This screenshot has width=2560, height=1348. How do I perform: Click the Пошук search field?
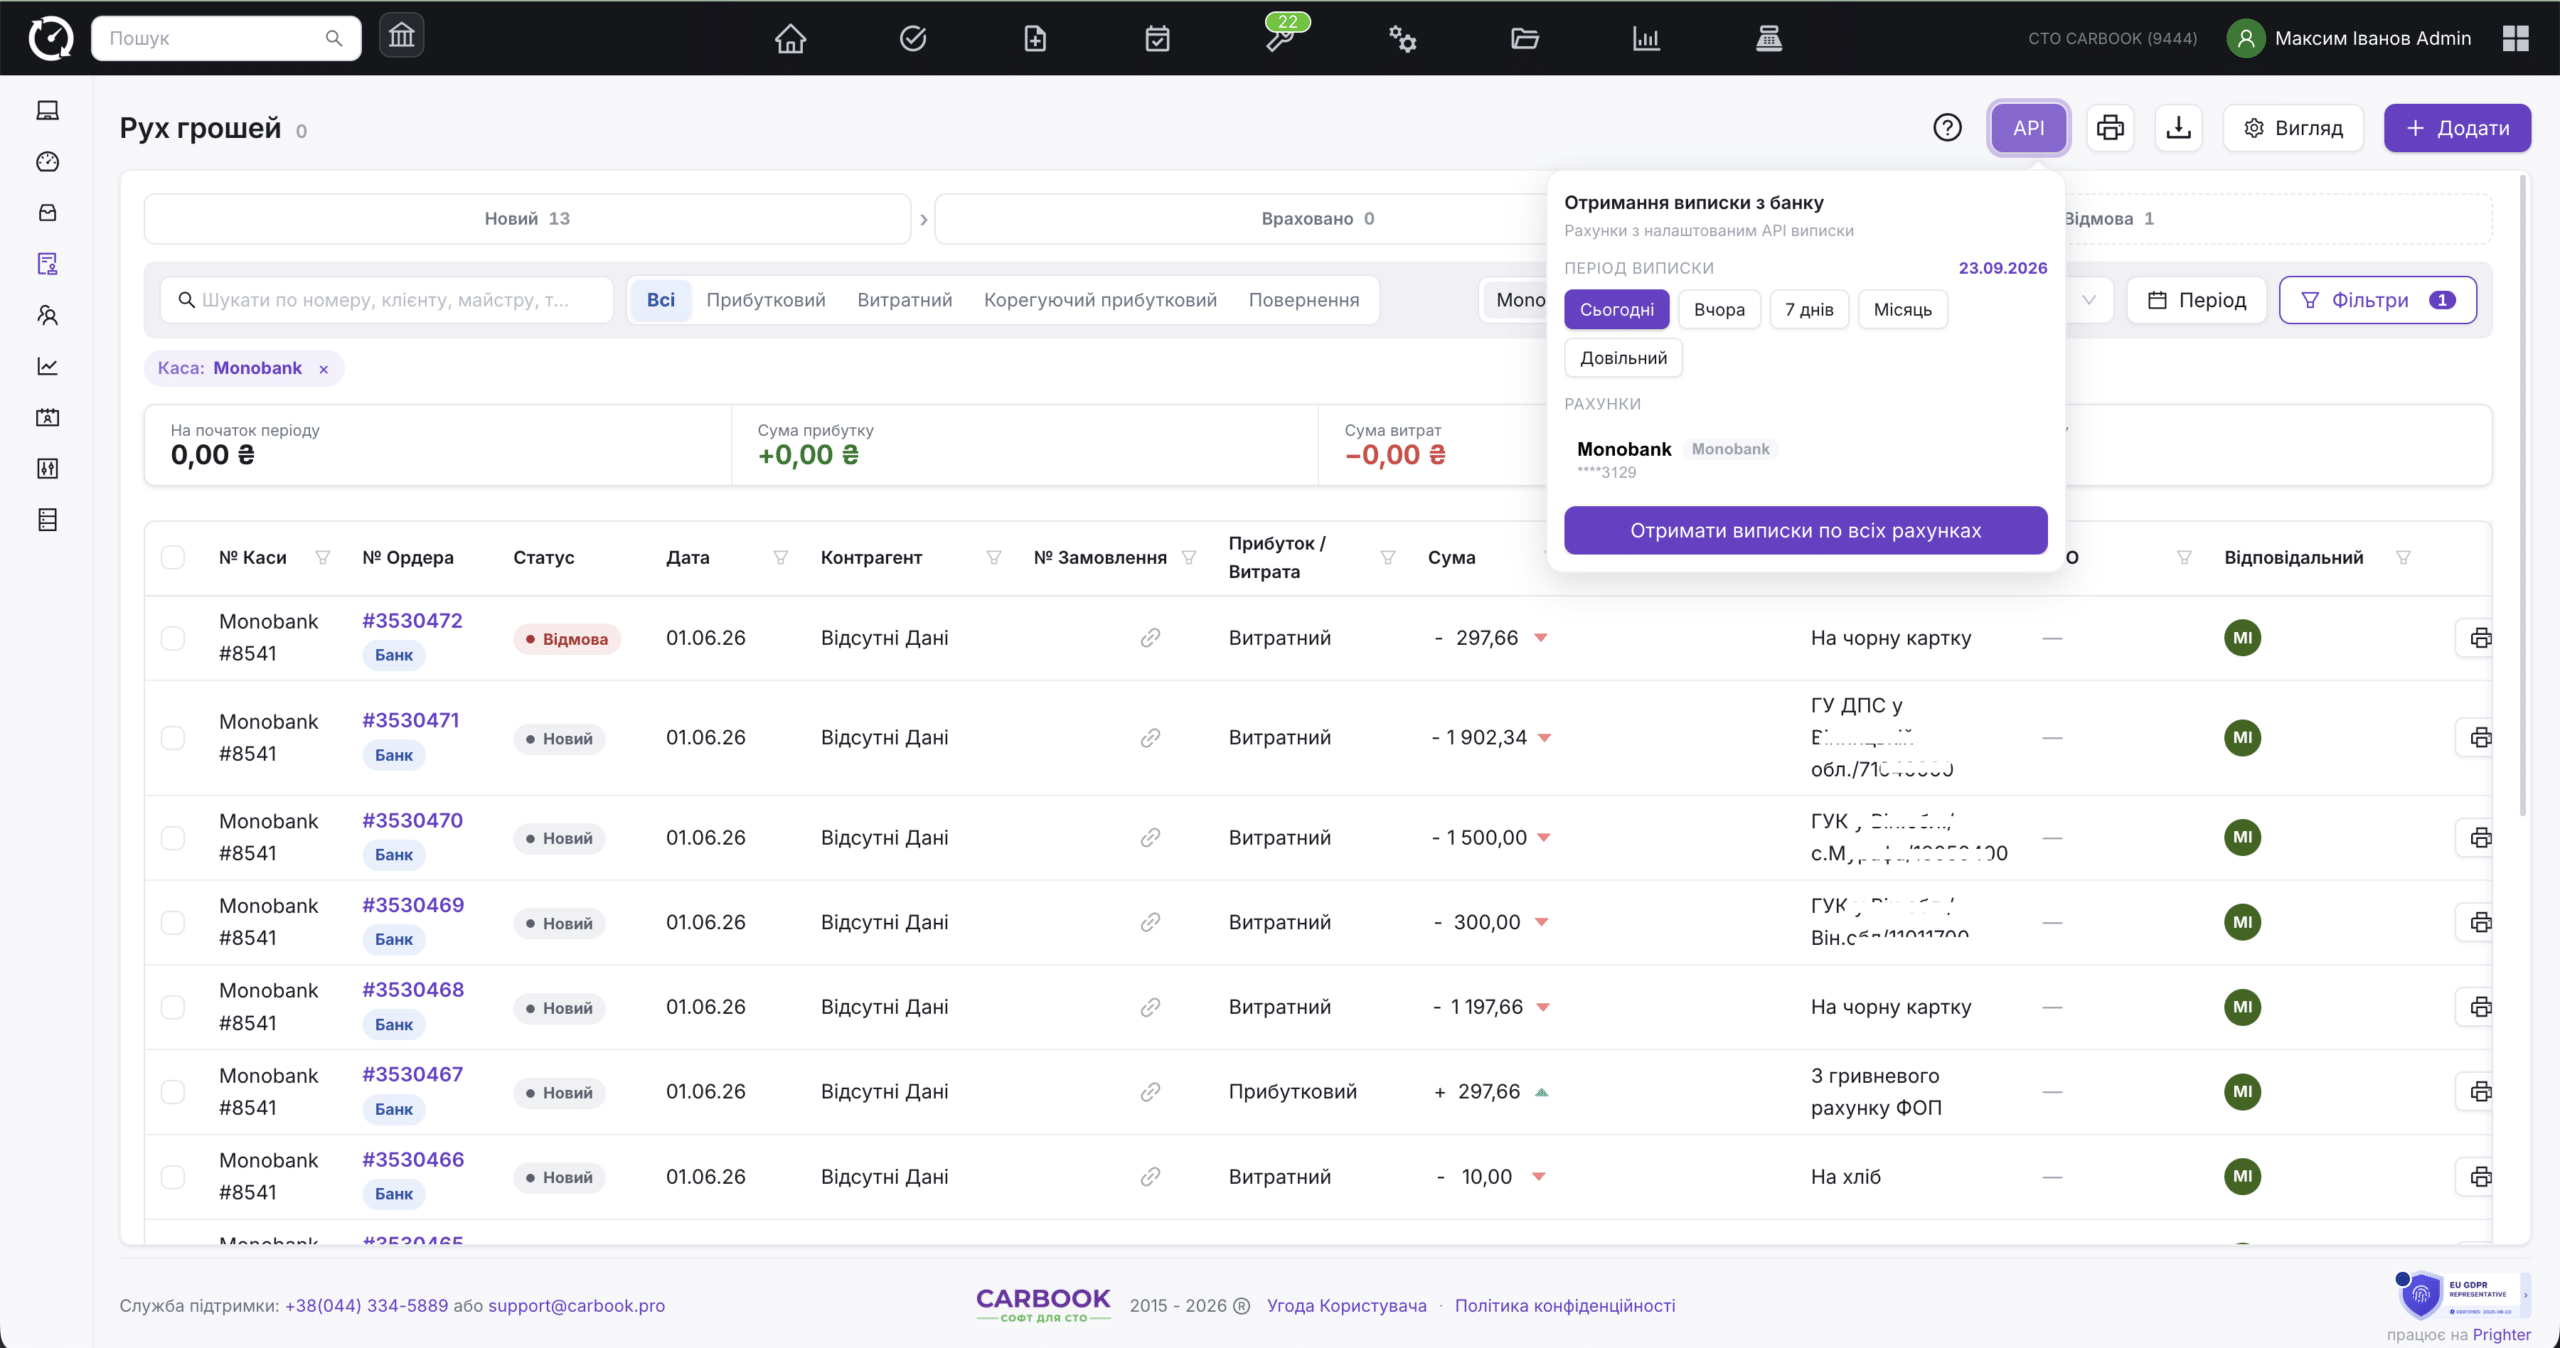[226, 38]
